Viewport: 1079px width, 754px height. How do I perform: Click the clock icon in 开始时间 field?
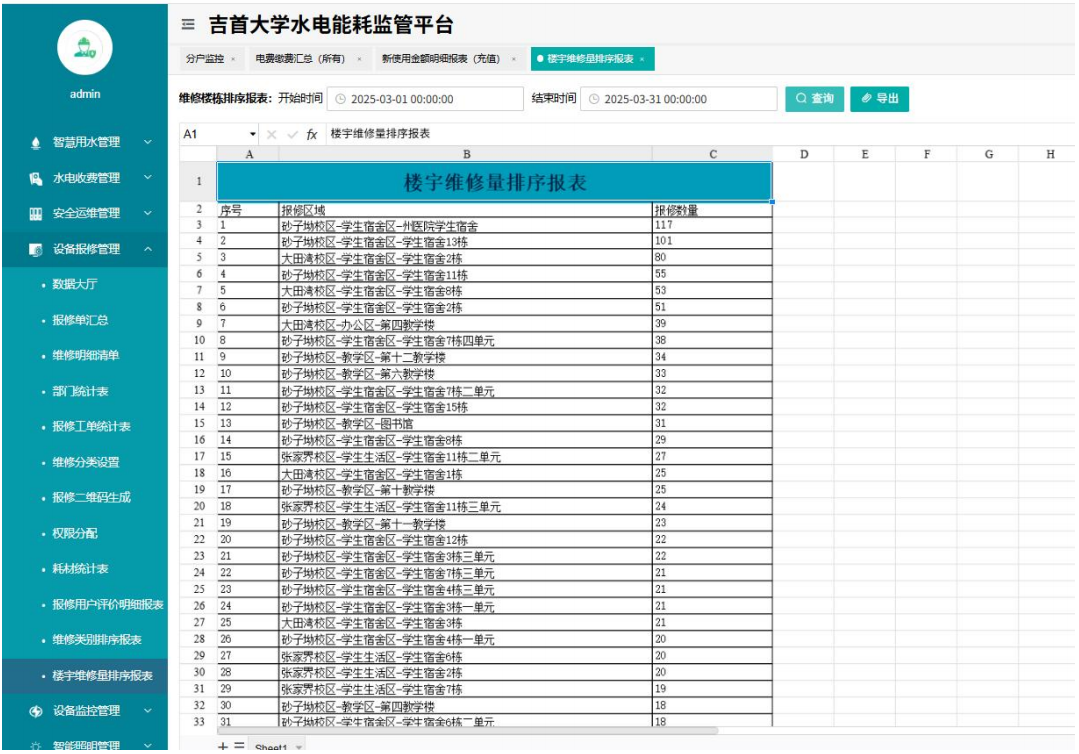[340, 99]
